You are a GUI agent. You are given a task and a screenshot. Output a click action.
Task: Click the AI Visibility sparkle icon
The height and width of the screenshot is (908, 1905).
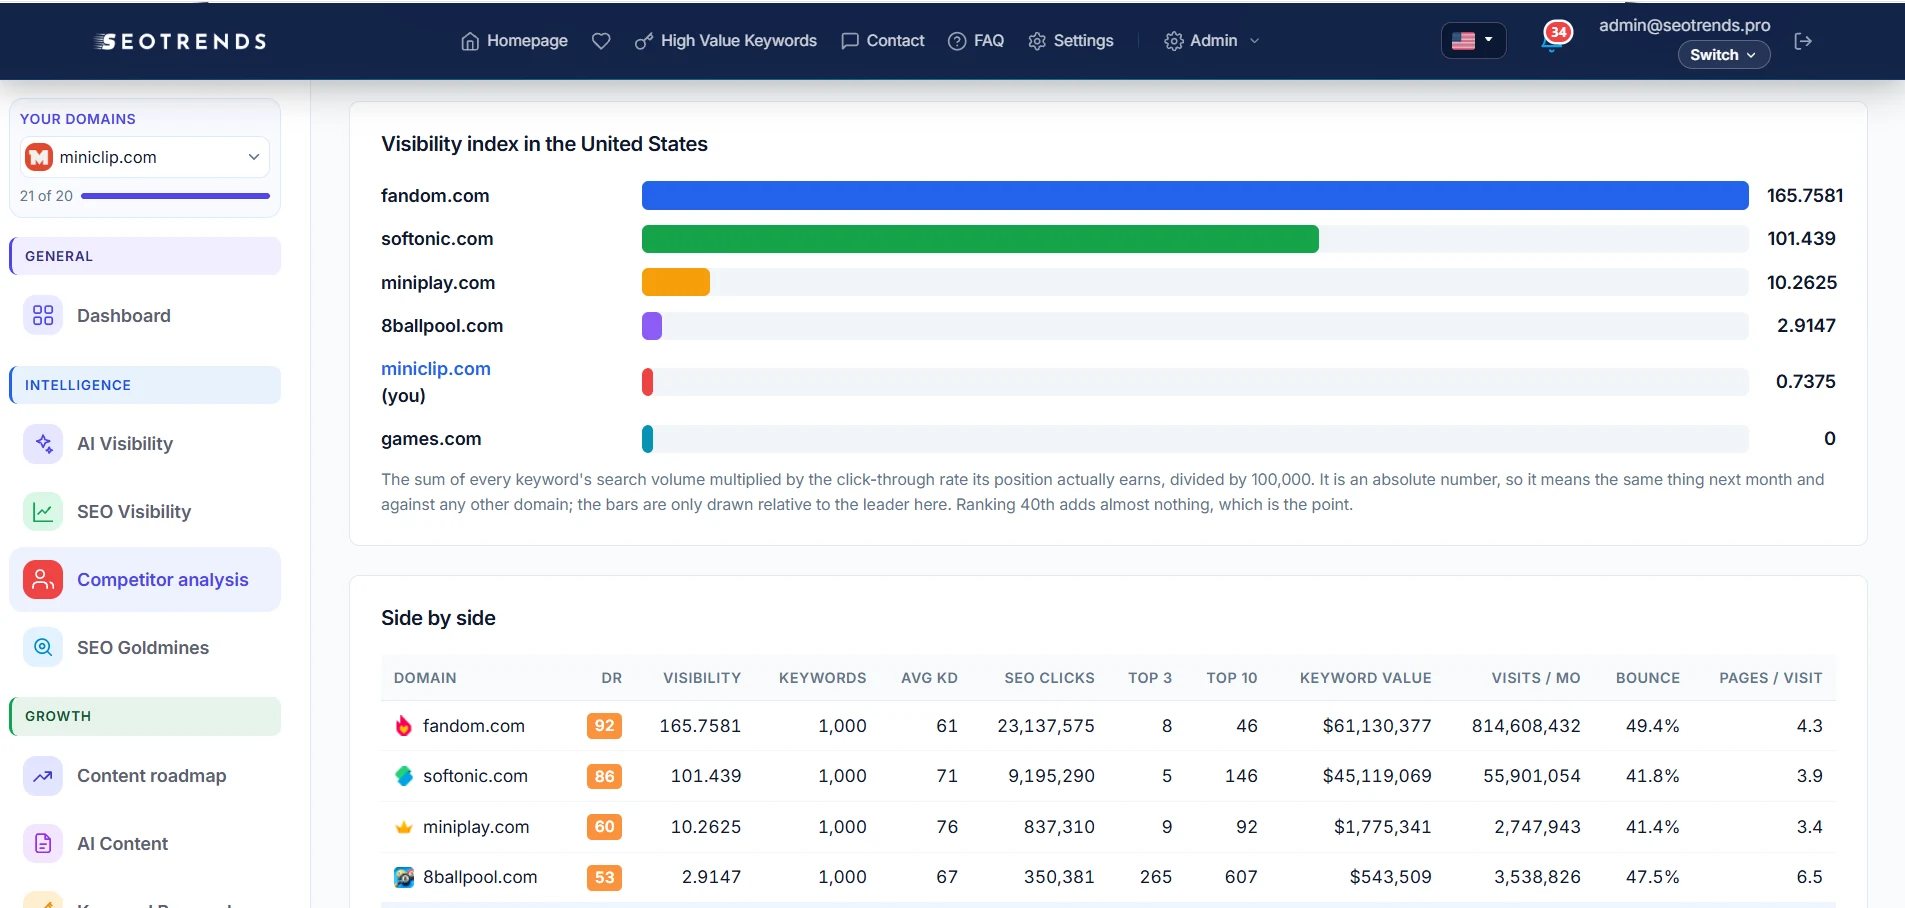point(43,443)
